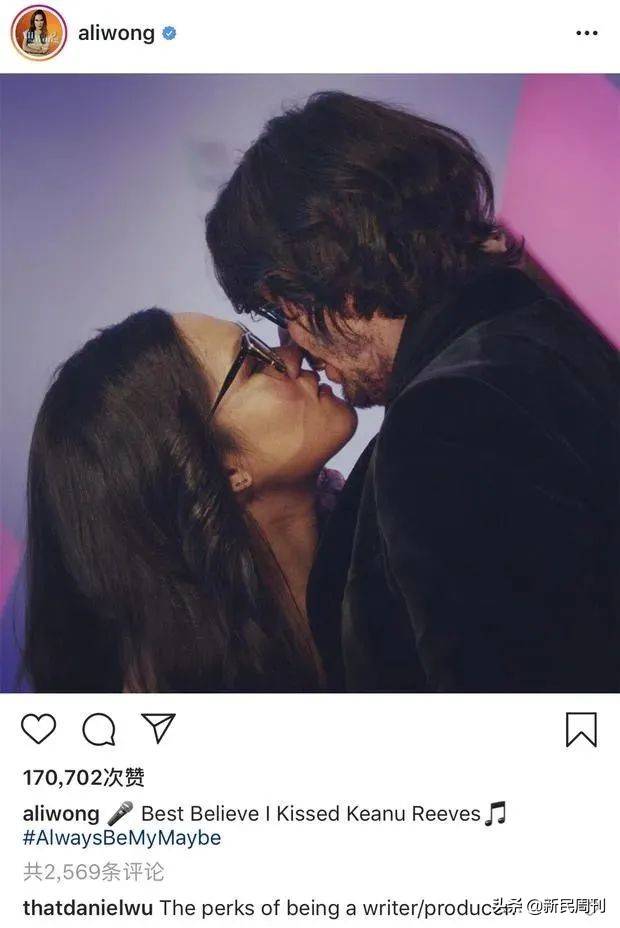This screenshot has width=620, height=928.
Task: Visit thatdanielwu's profile from the comment
Action: (88, 907)
